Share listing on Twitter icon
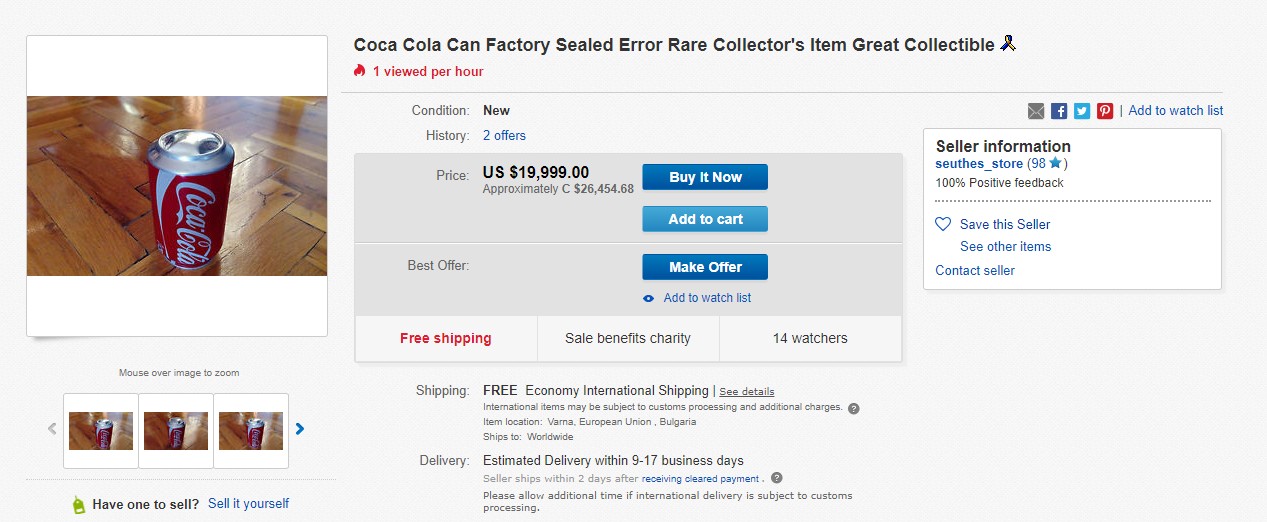1267x522 pixels. (x=1082, y=111)
